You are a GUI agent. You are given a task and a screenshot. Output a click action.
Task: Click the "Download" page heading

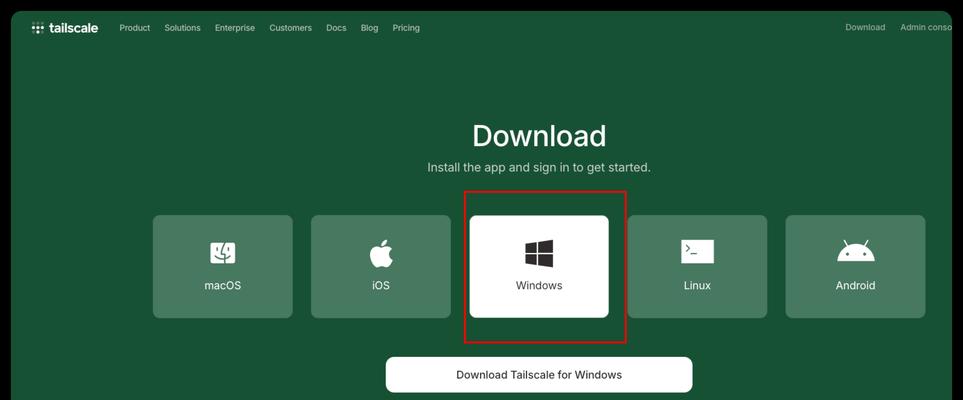pos(539,136)
